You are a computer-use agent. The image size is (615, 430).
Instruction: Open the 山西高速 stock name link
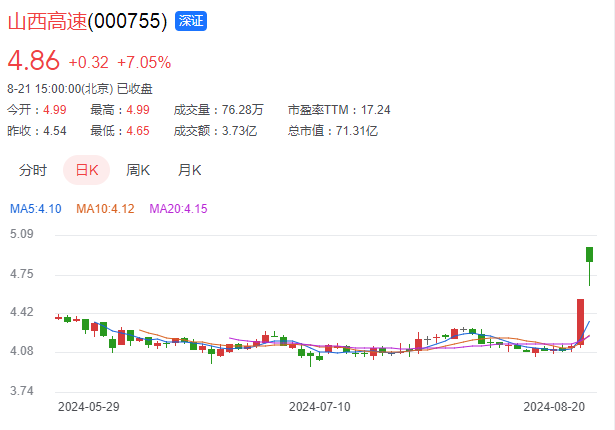47,21
